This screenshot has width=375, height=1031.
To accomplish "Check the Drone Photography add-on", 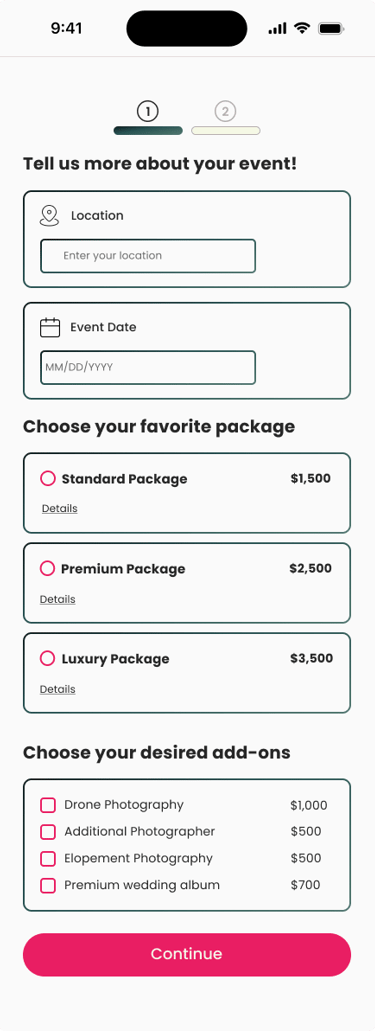I will pyautogui.click(x=48, y=805).
